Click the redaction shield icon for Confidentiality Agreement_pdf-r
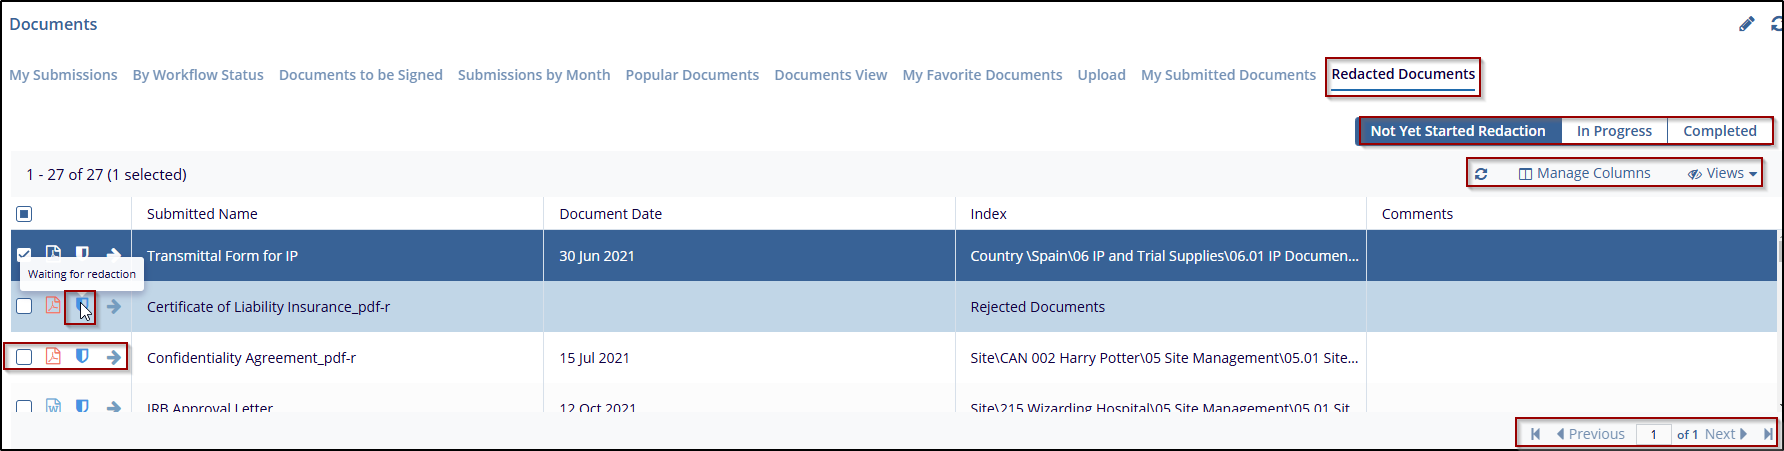The image size is (1784, 451). (x=83, y=357)
